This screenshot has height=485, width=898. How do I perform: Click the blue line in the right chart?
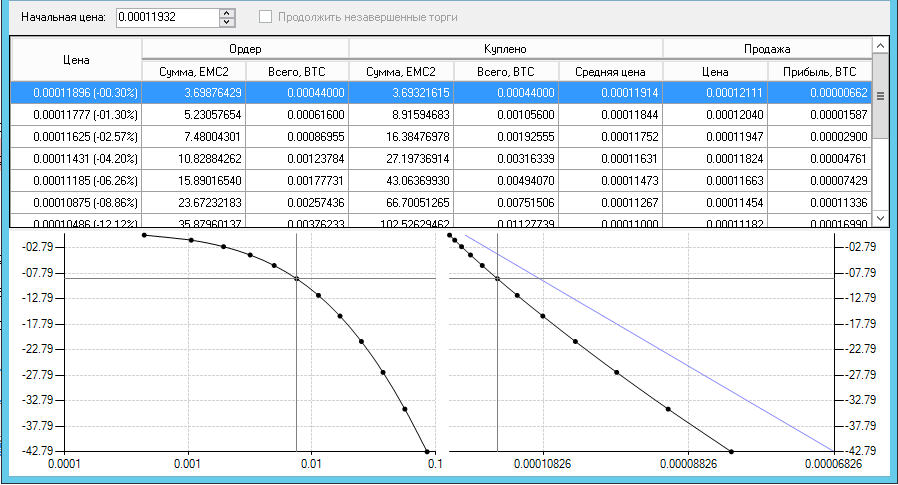(650, 341)
